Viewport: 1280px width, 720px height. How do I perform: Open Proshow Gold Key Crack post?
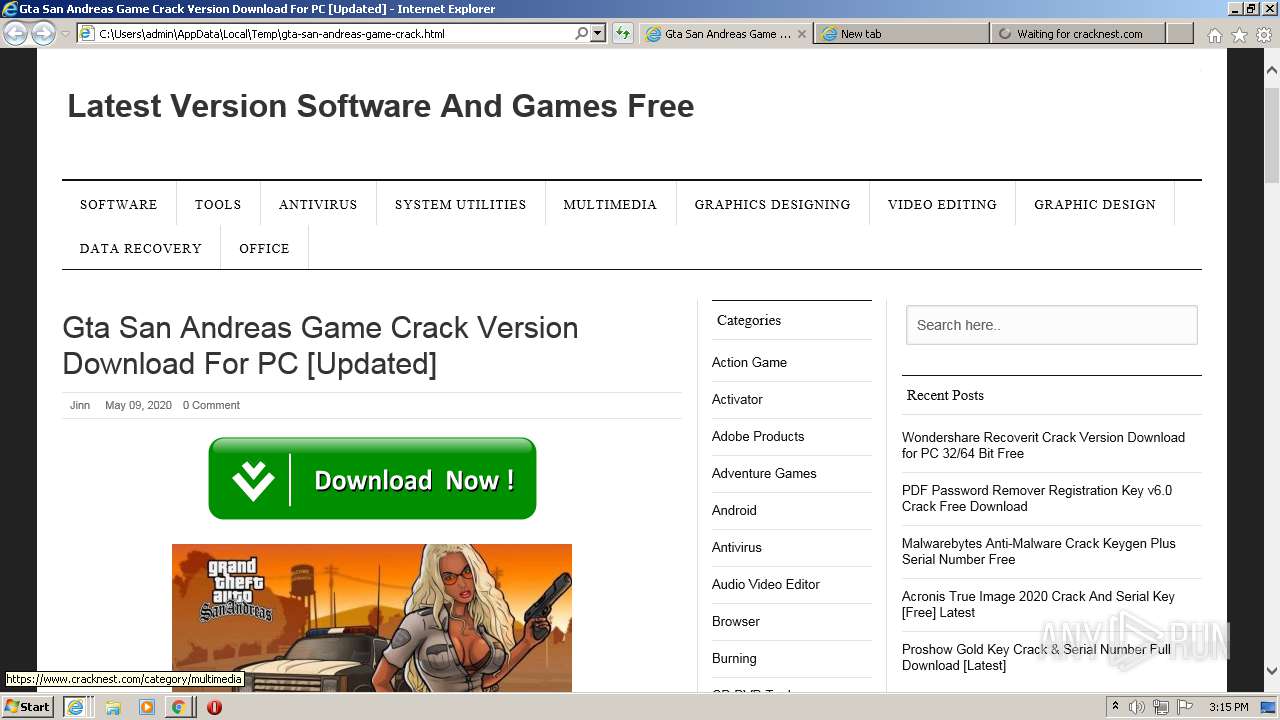tap(1036, 657)
